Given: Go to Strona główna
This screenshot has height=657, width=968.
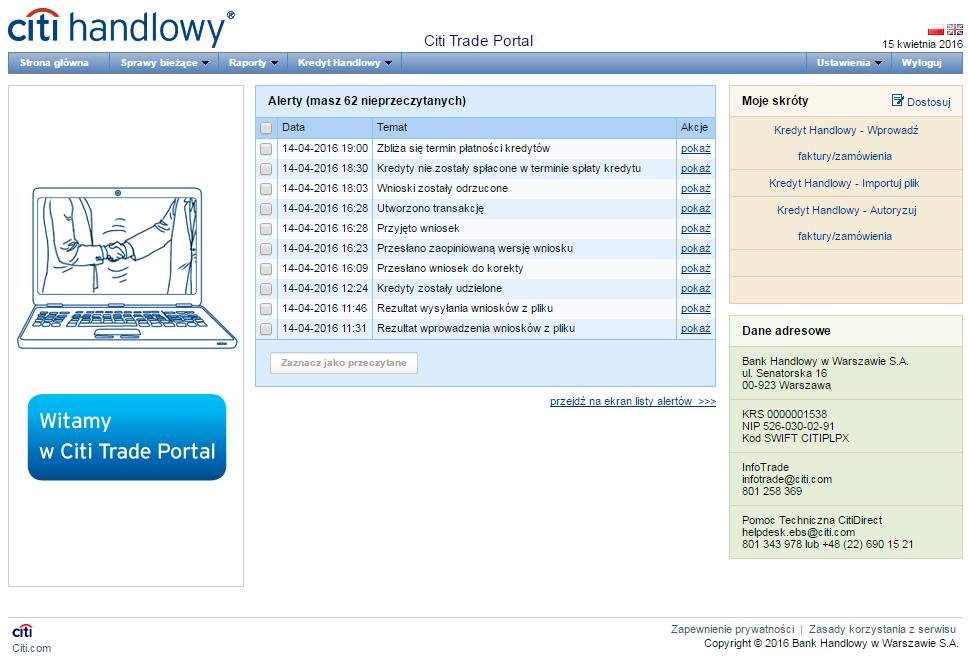Looking at the screenshot, I should [x=54, y=63].
